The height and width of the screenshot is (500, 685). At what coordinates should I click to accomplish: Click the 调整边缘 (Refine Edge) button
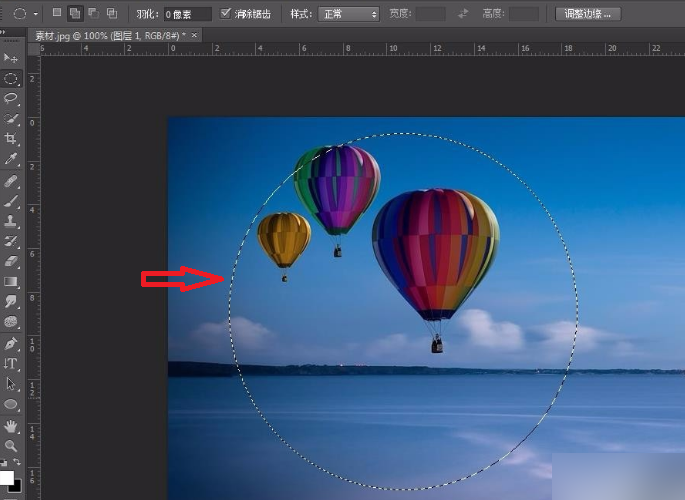(x=589, y=14)
